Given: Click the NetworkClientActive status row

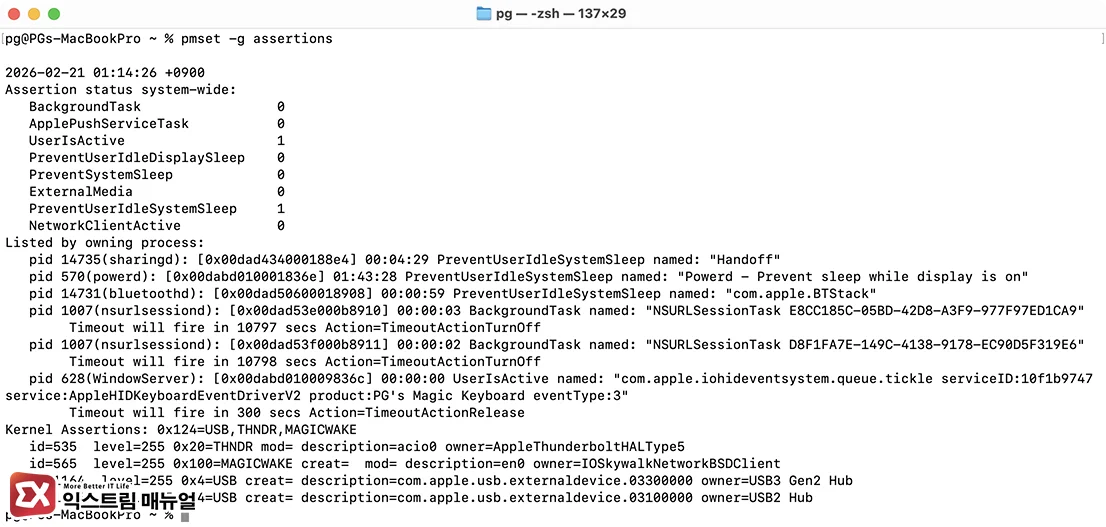Looking at the screenshot, I should coord(156,225).
